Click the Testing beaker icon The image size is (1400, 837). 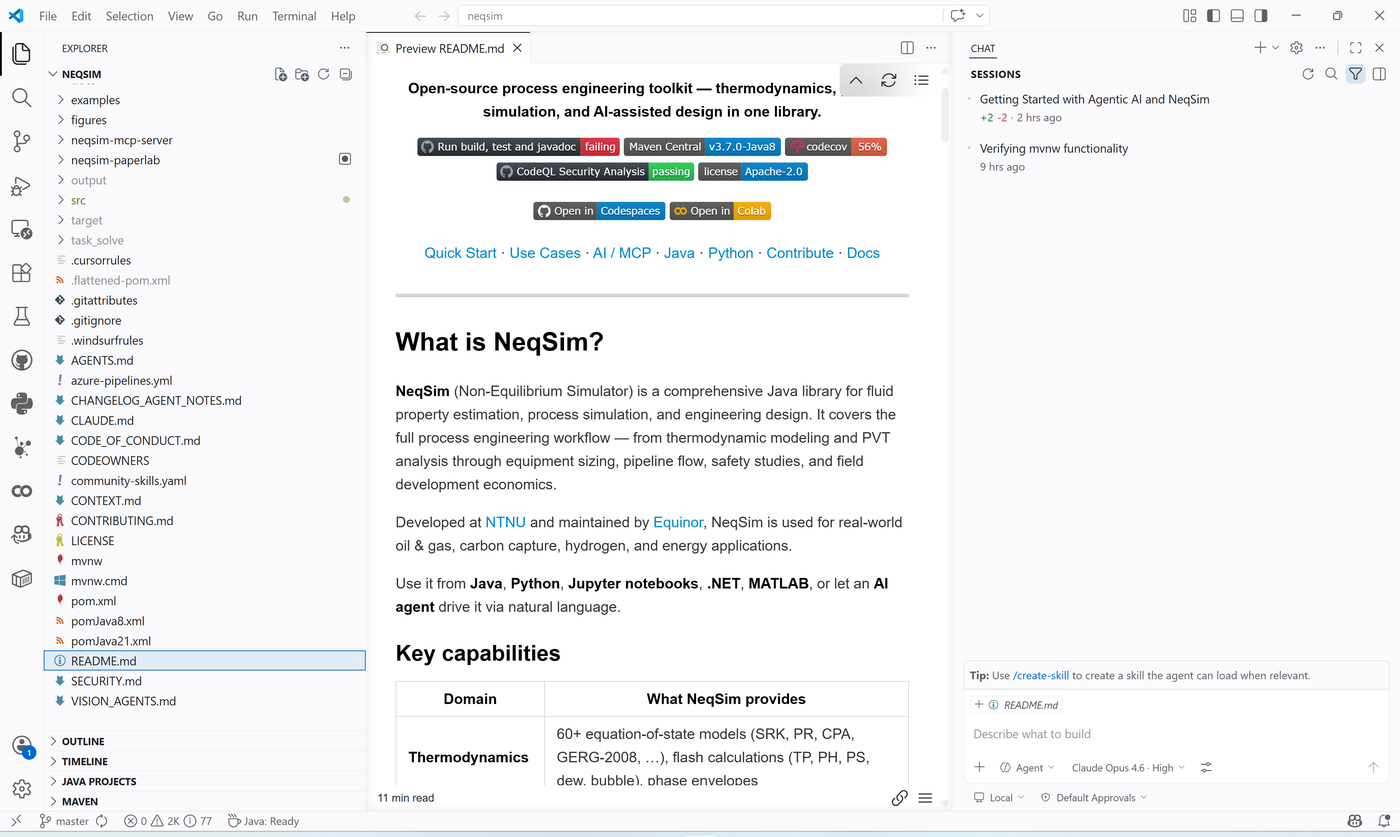(x=22, y=314)
